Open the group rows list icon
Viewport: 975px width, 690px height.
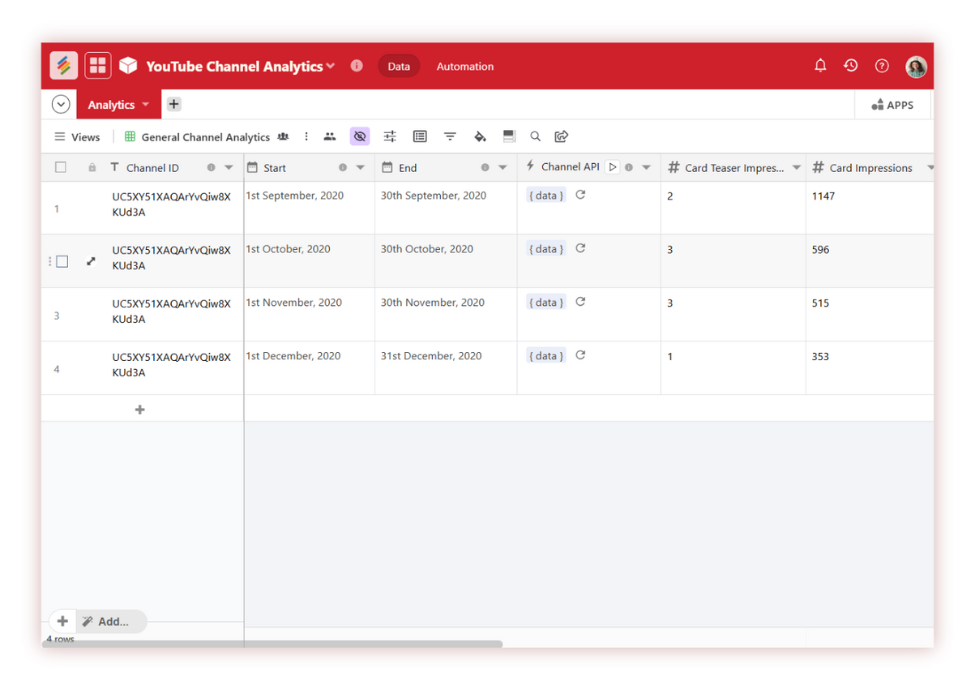[420, 136]
